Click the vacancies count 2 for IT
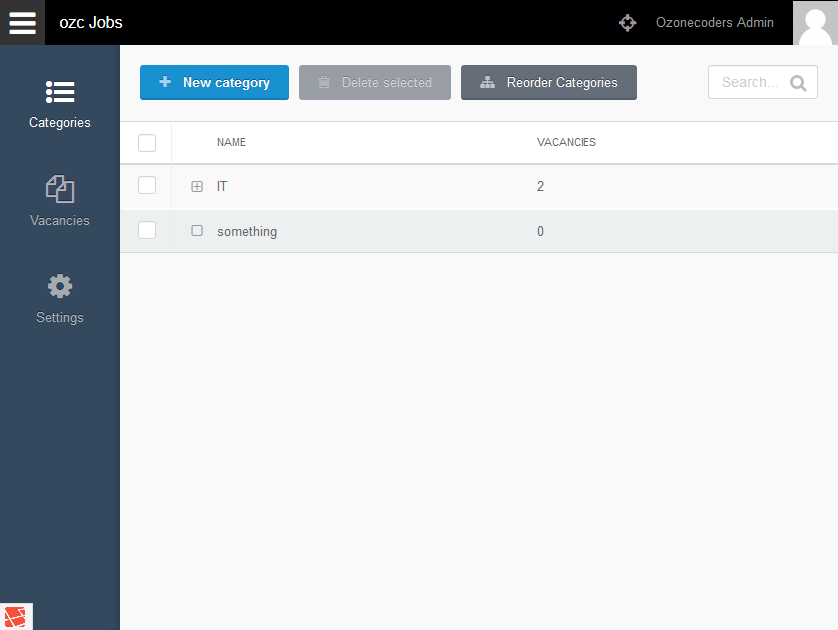 540,186
